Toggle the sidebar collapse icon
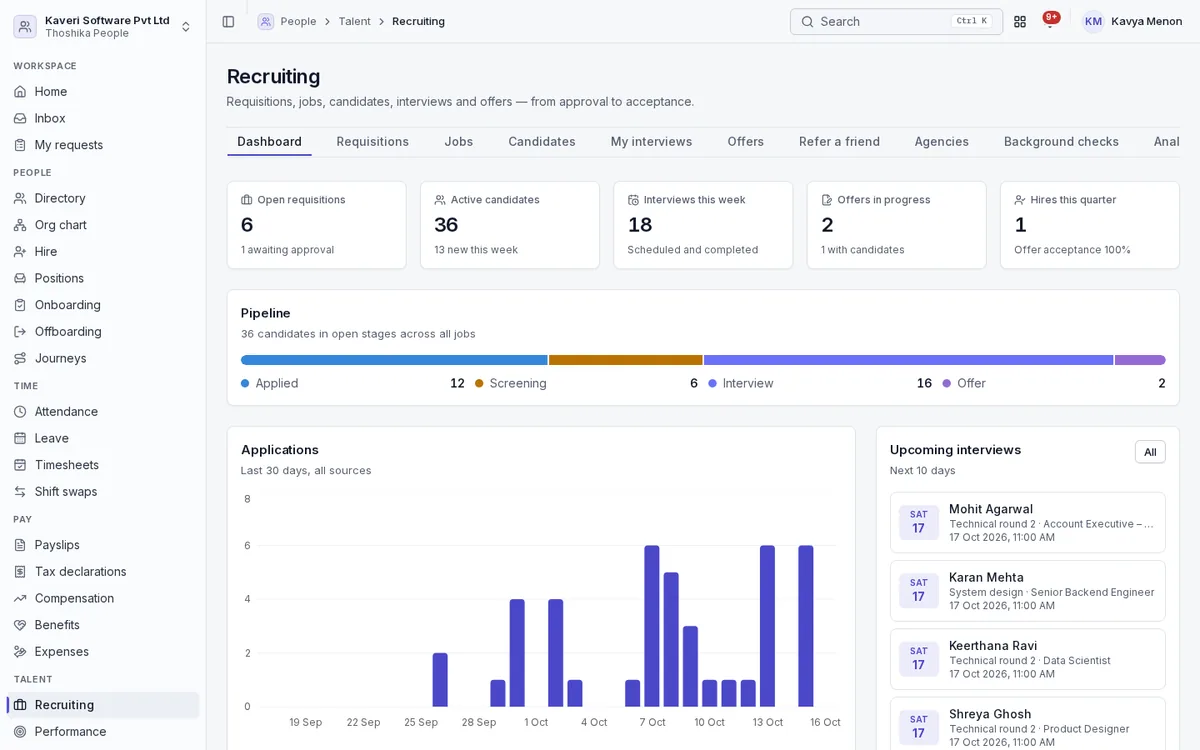 [x=228, y=21]
